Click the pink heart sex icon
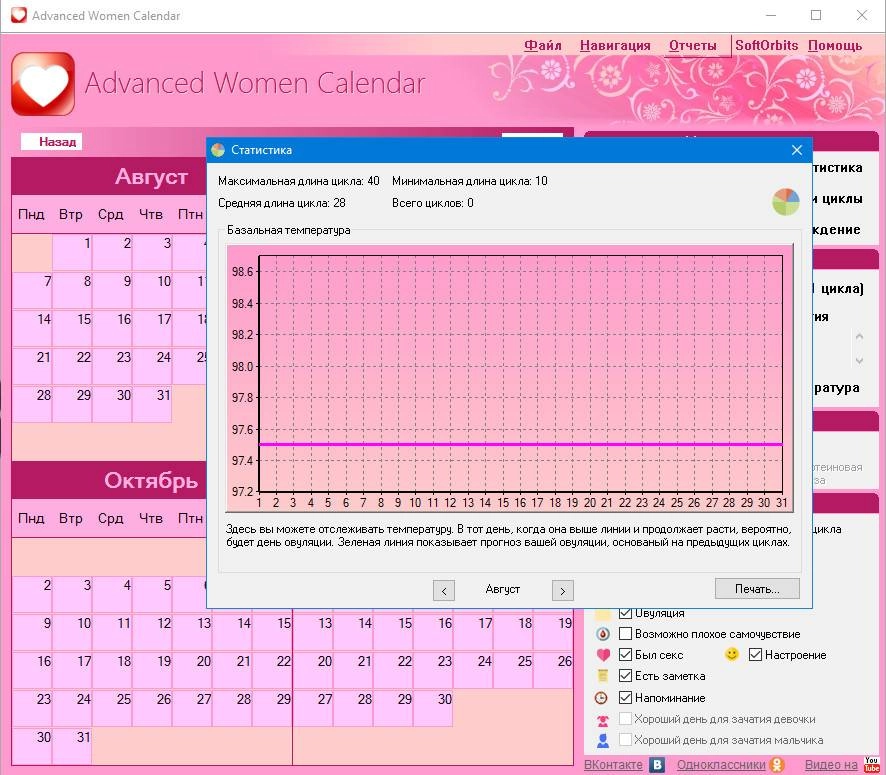 pos(603,655)
